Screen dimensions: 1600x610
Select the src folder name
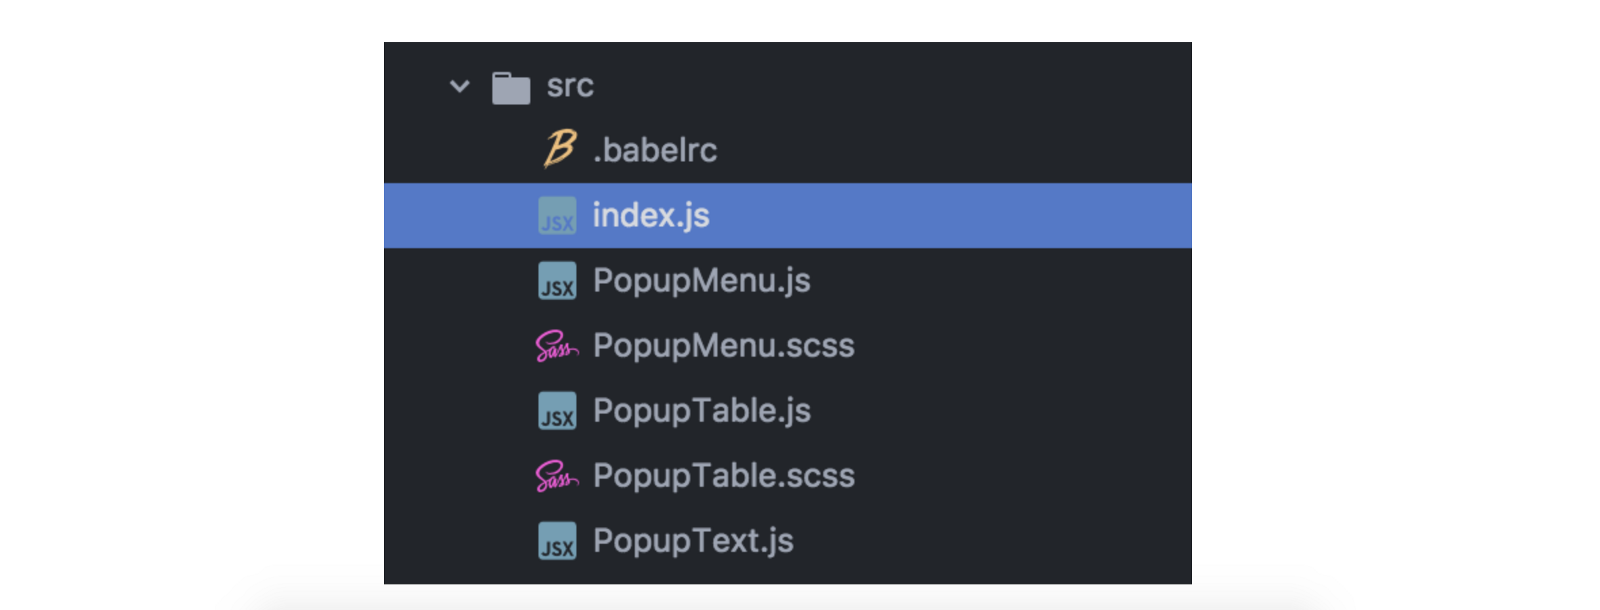point(570,86)
